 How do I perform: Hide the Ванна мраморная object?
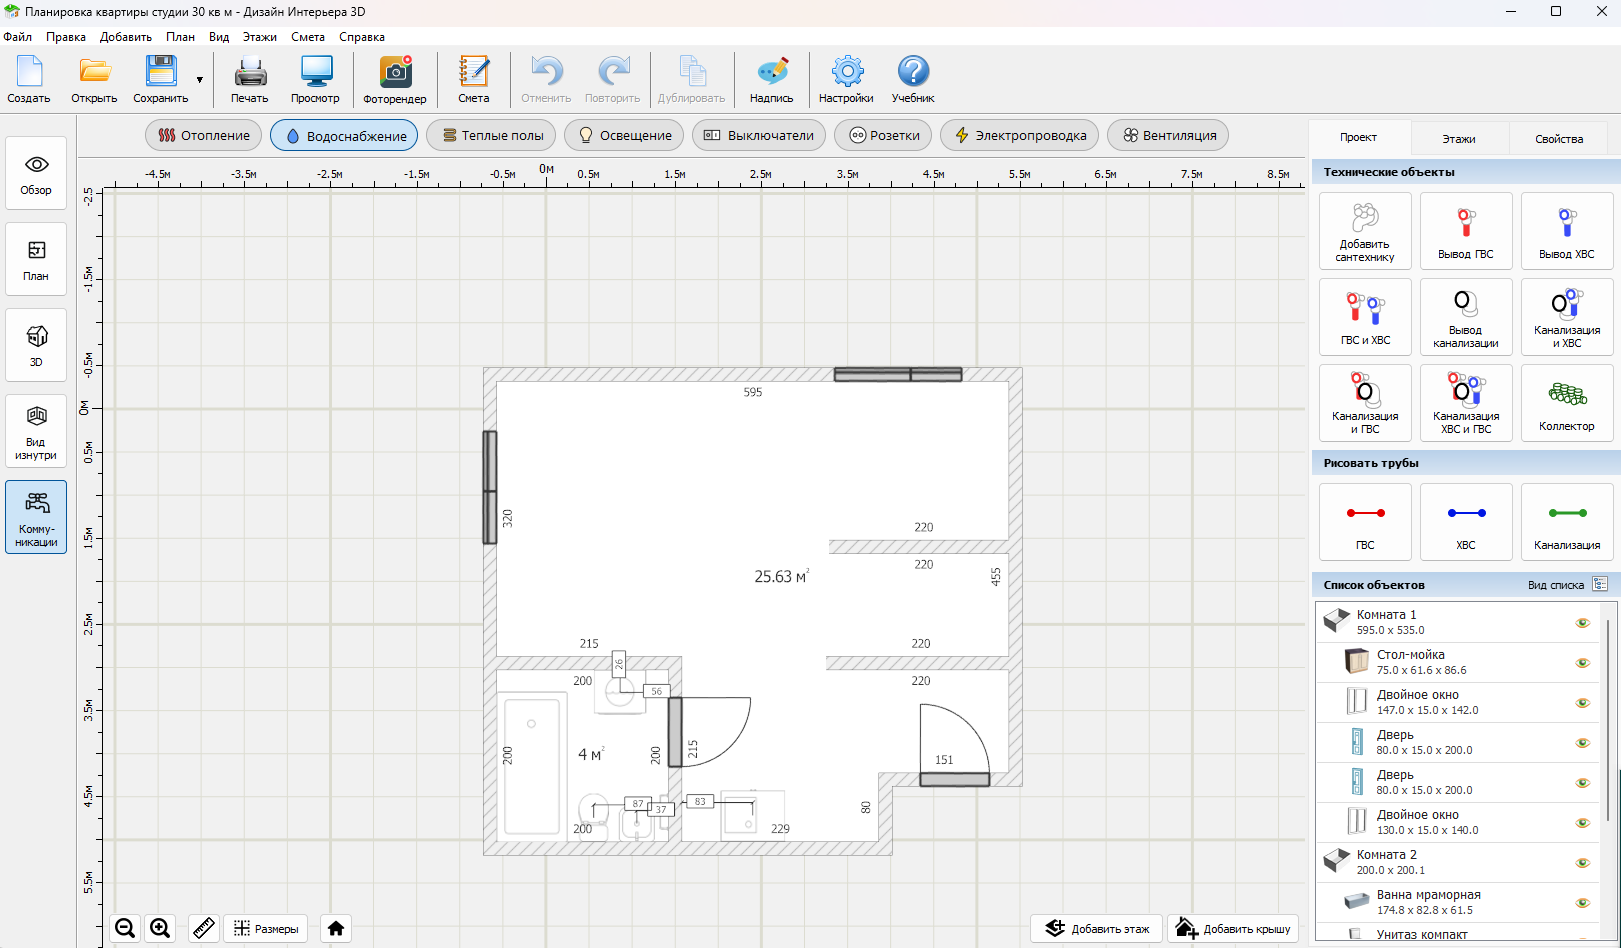click(x=1582, y=903)
